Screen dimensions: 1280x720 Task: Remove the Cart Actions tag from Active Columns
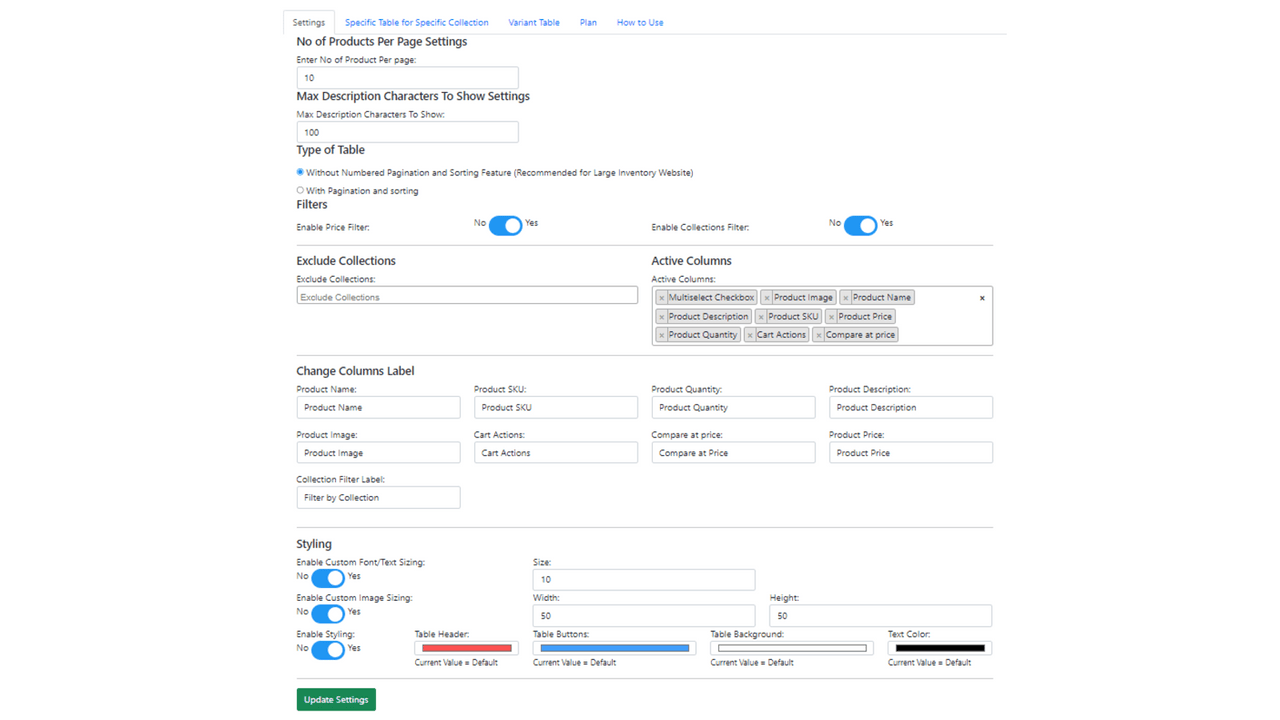[x=750, y=335]
